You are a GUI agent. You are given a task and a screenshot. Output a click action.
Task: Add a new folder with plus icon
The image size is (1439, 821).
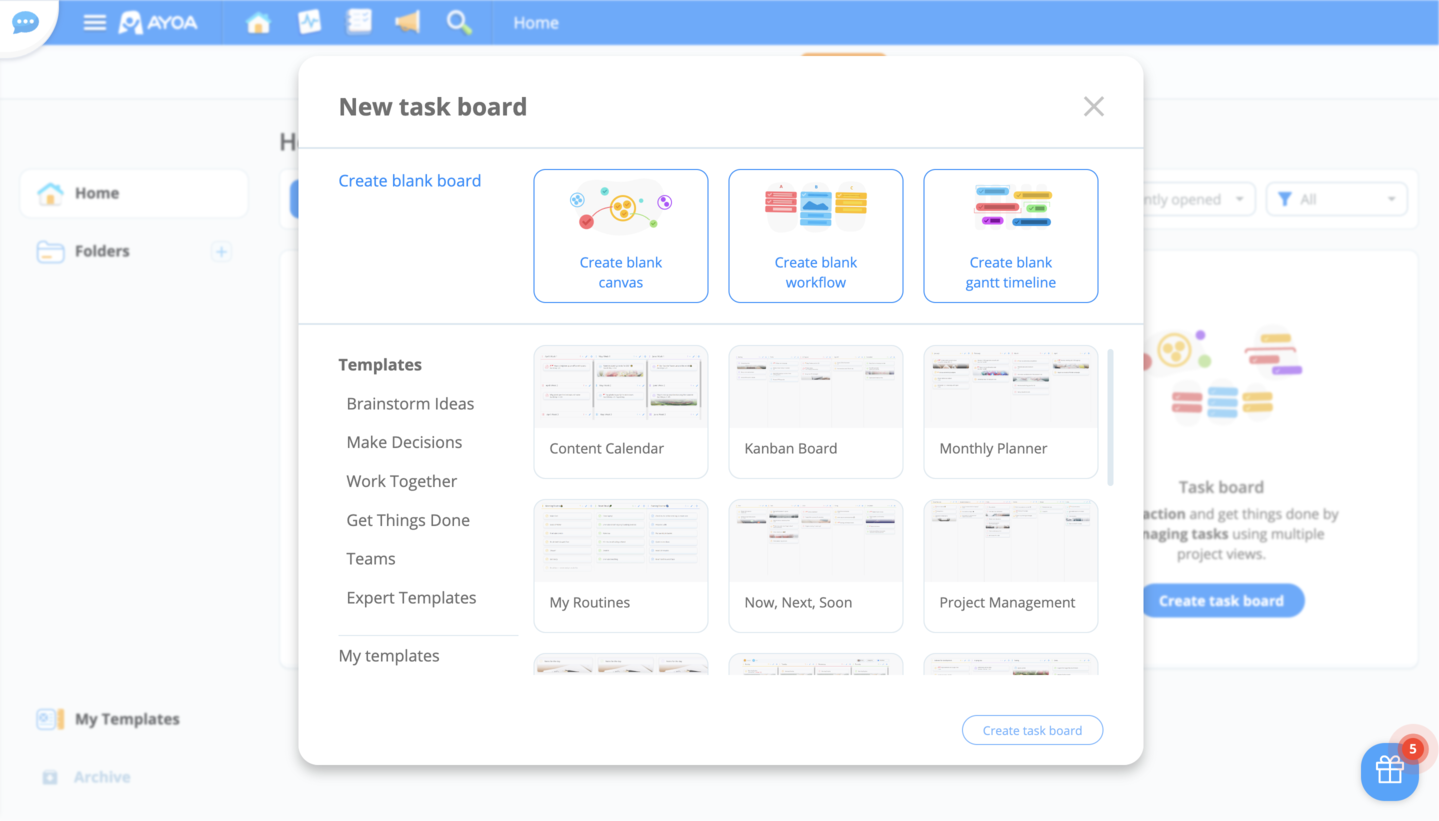[x=221, y=251]
